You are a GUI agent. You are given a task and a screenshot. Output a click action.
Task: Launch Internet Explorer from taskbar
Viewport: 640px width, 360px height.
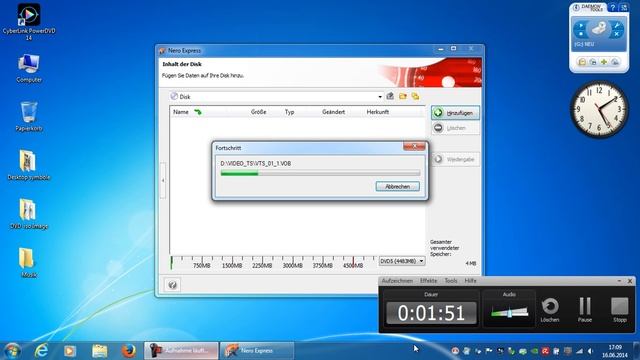click(41, 351)
